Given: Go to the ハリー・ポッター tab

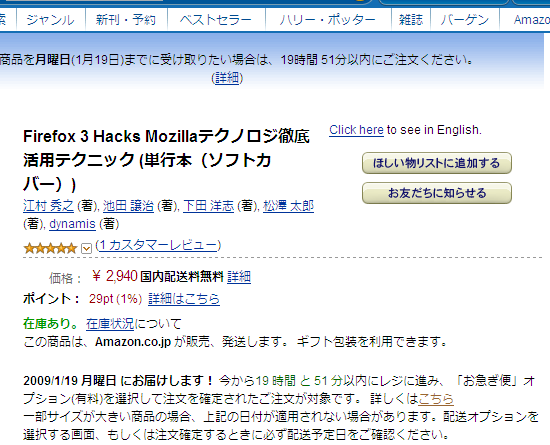Looking at the screenshot, I should pos(328,20).
